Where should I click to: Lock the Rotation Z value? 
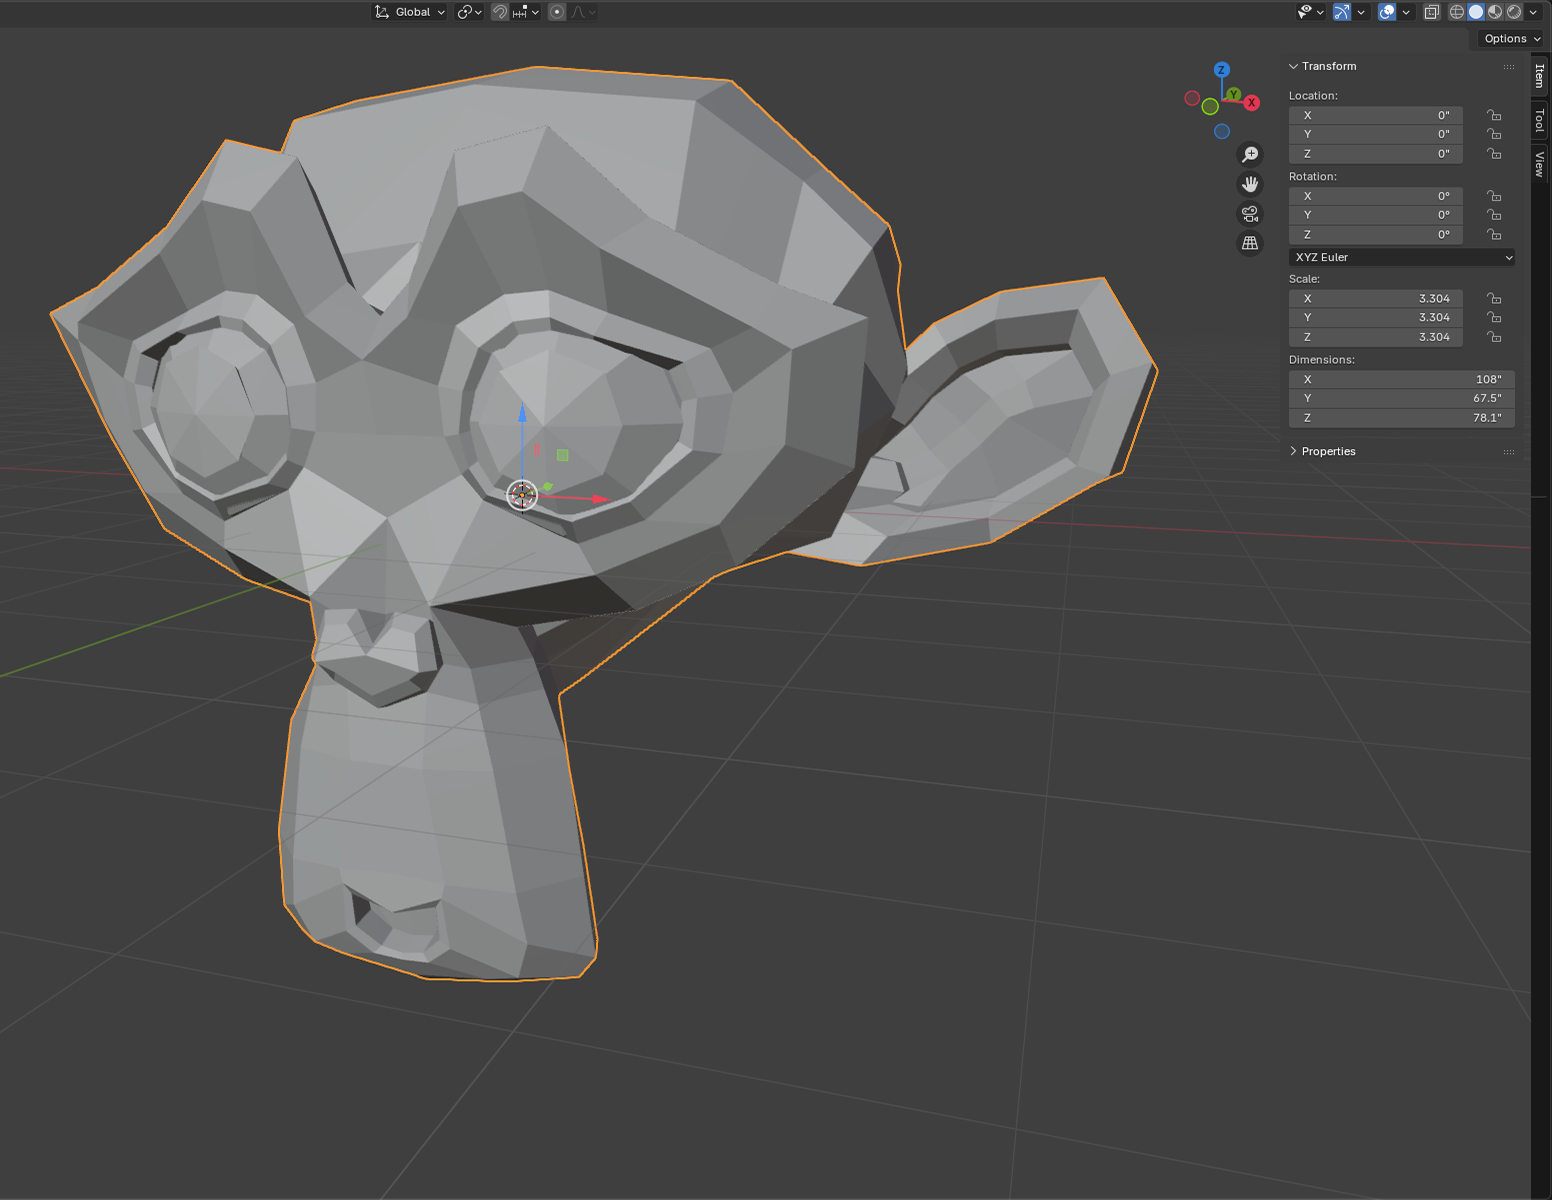point(1494,235)
